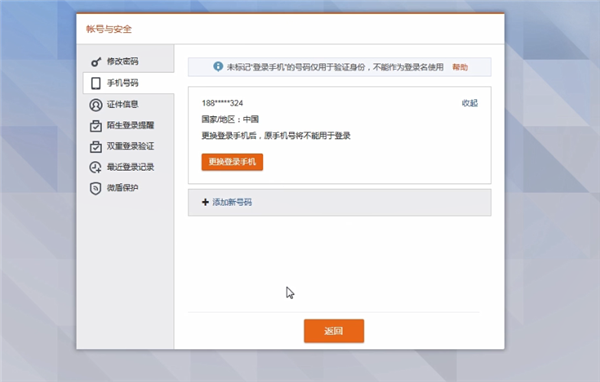Click the plus icon before 添加新号码
Image resolution: width=600 pixels, height=382 pixels.
pos(205,202)
